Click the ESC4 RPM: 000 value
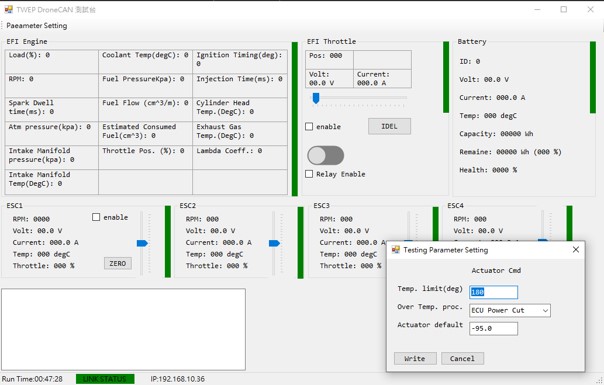 pyautogui.click(x=470, y=219)
